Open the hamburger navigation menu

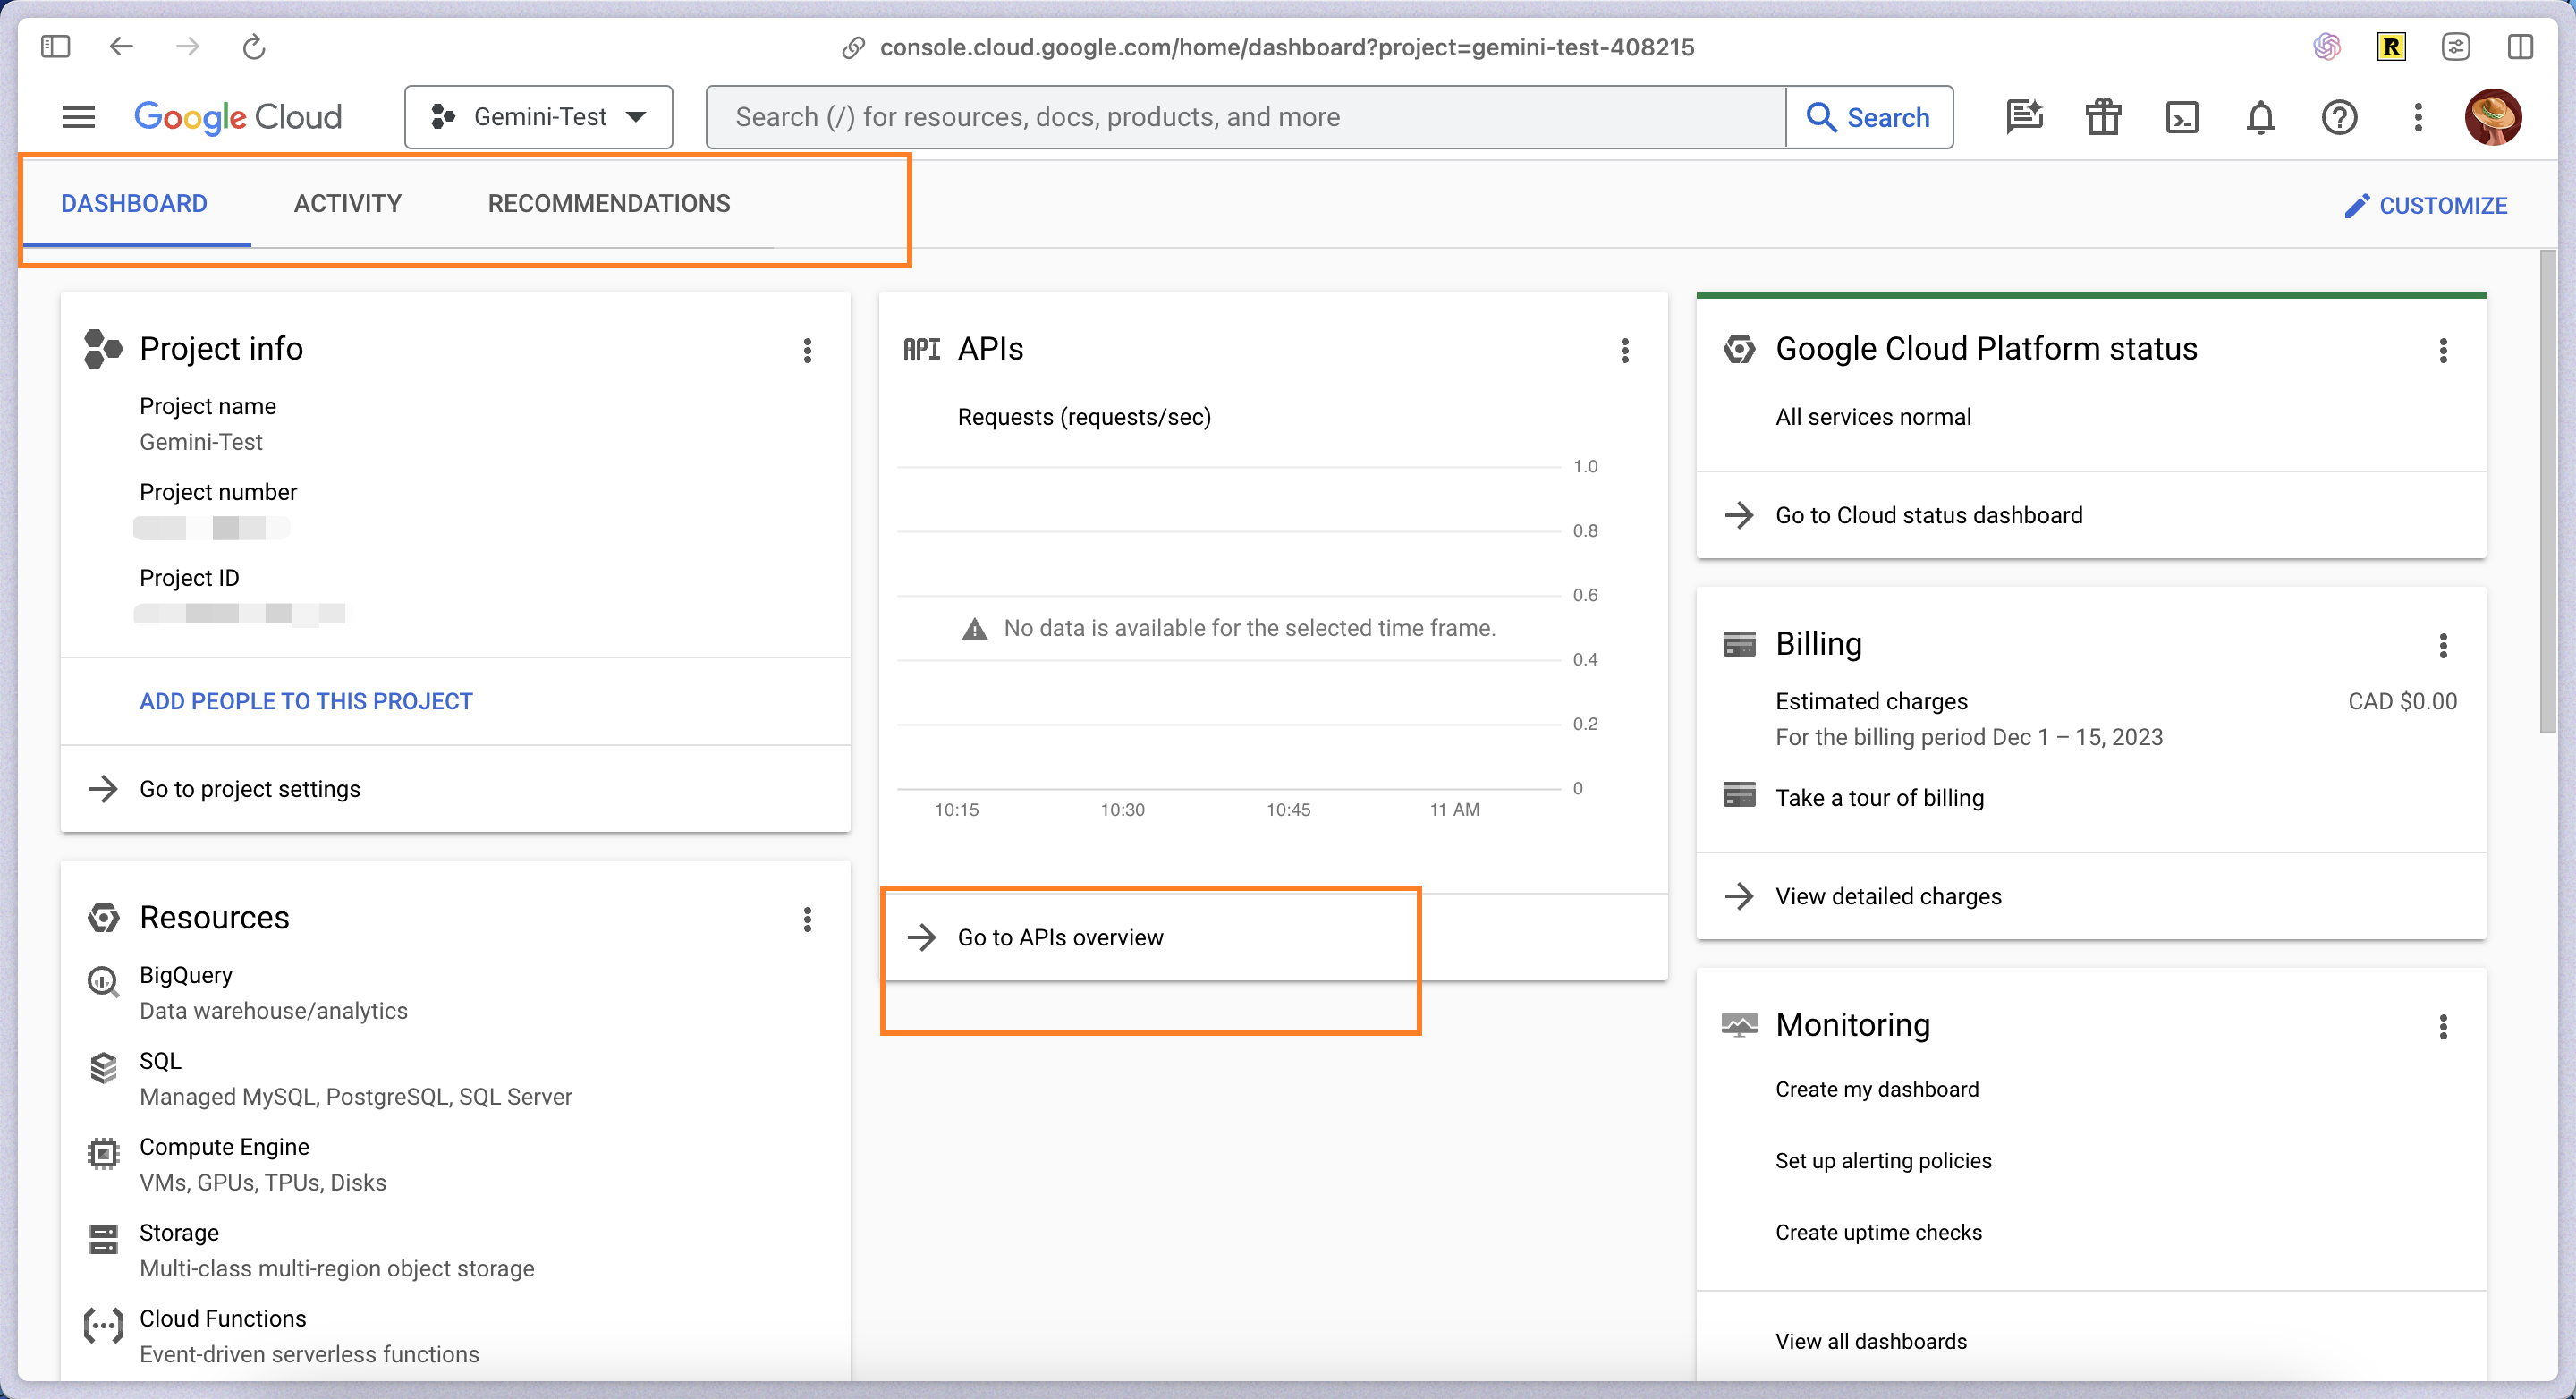[78, 117]
